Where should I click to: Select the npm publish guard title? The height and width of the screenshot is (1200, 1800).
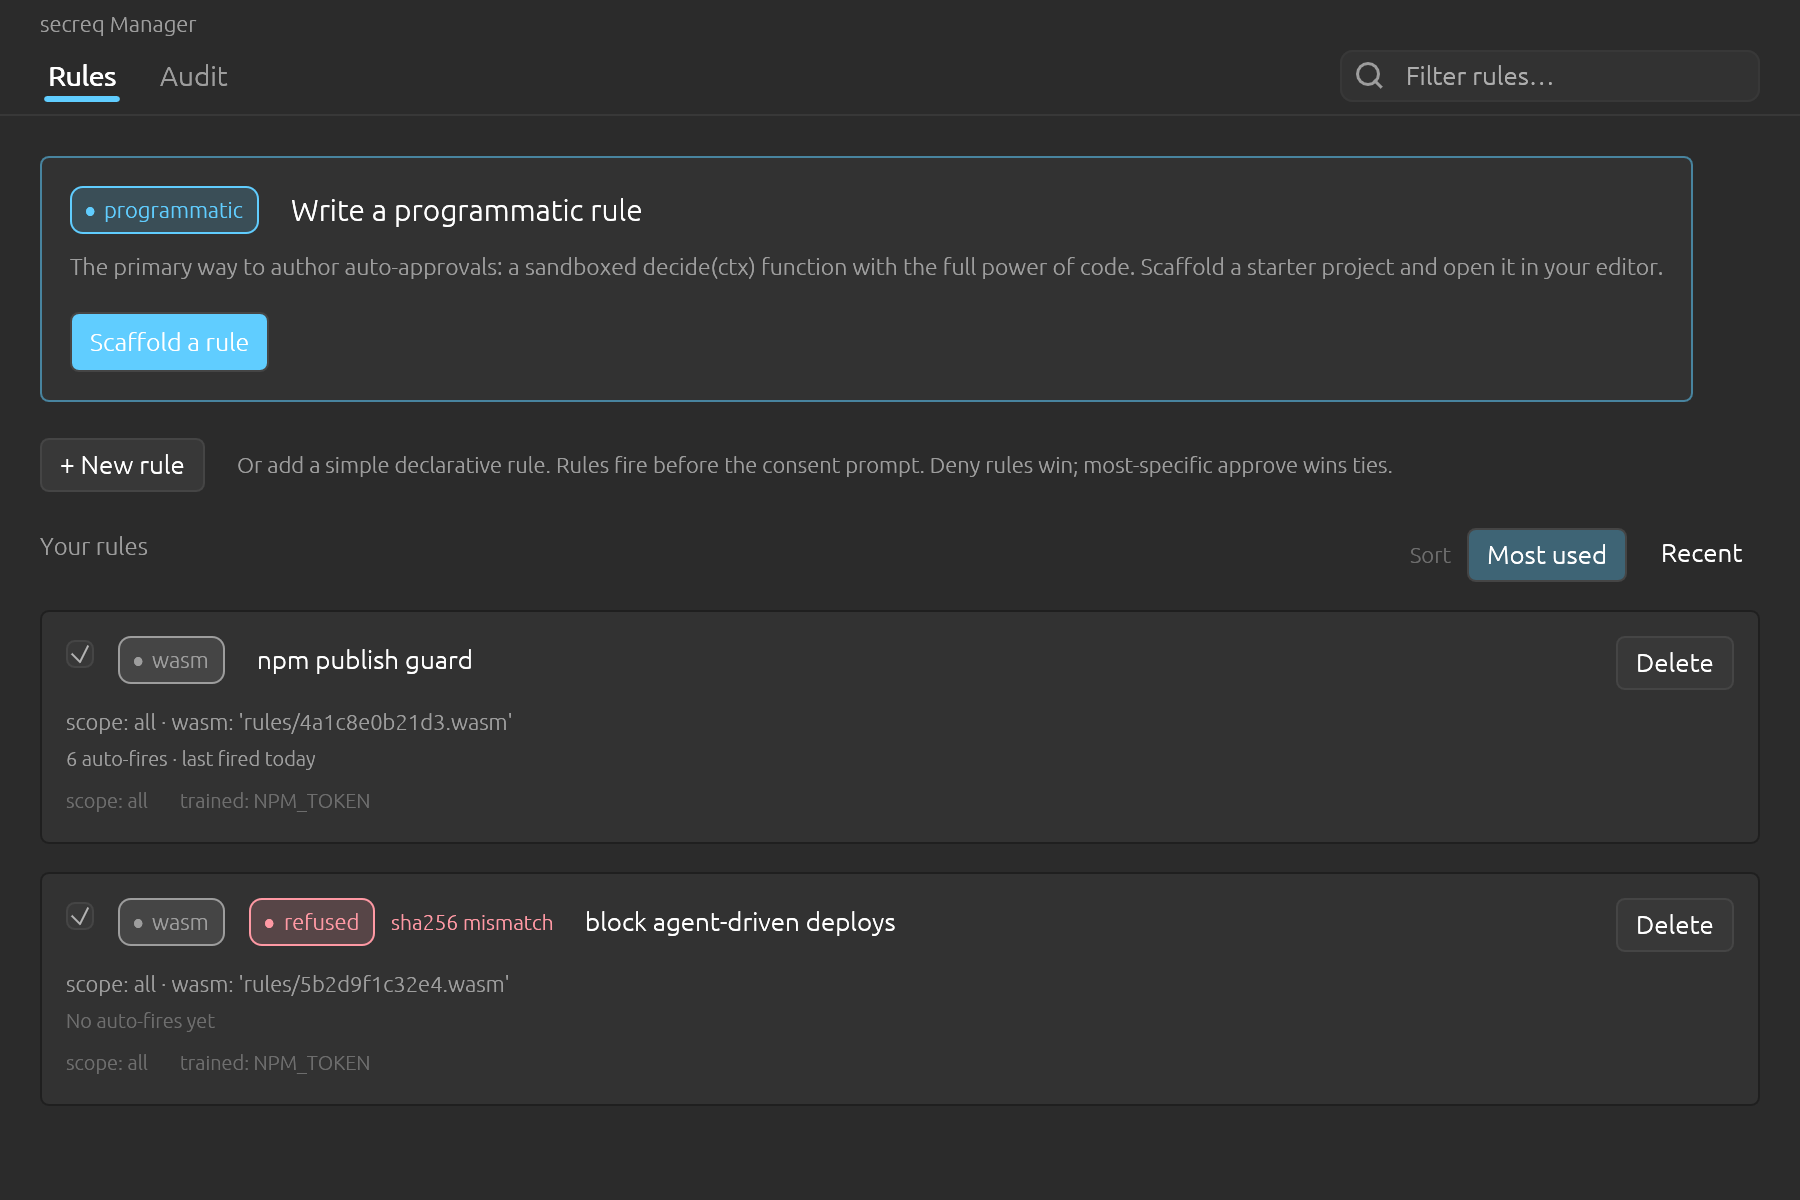[364, 661]
